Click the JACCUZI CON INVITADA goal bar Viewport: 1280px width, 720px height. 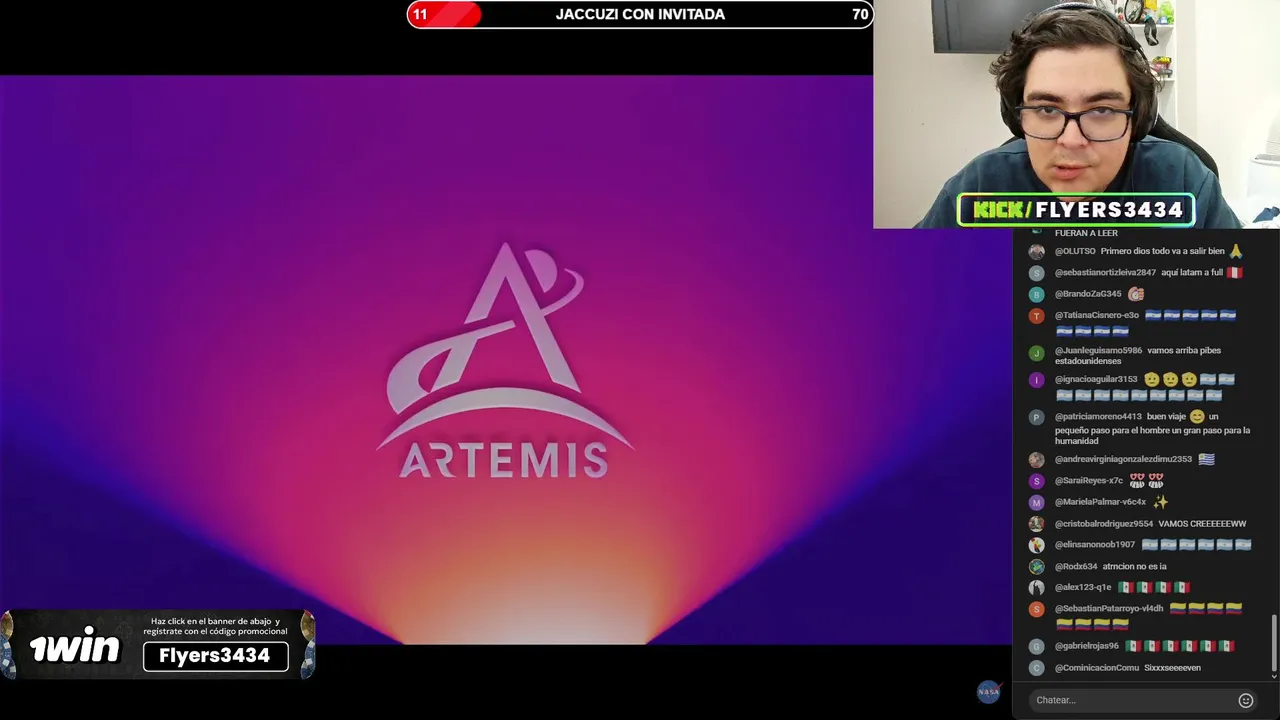[640, 14]
